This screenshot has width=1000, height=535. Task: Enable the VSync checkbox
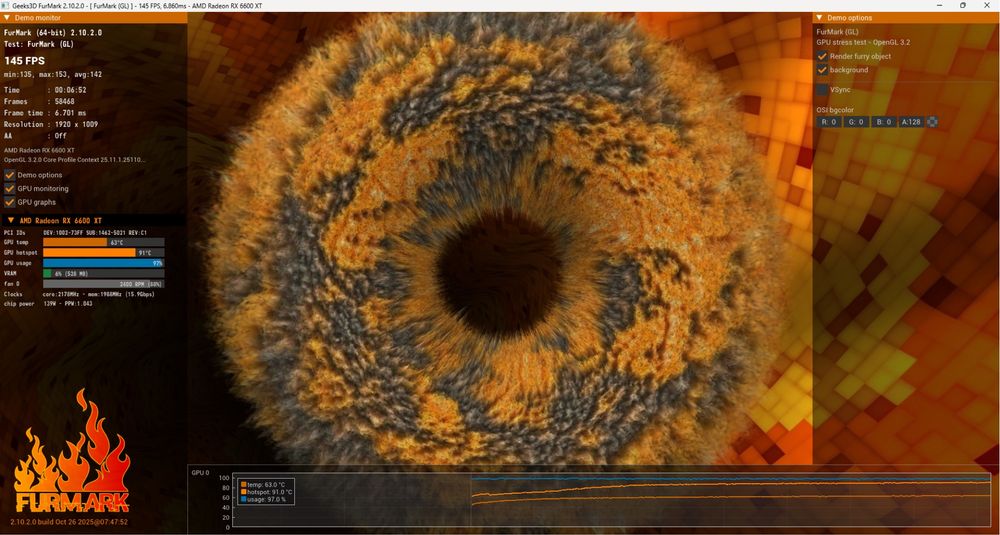point(822,90)
